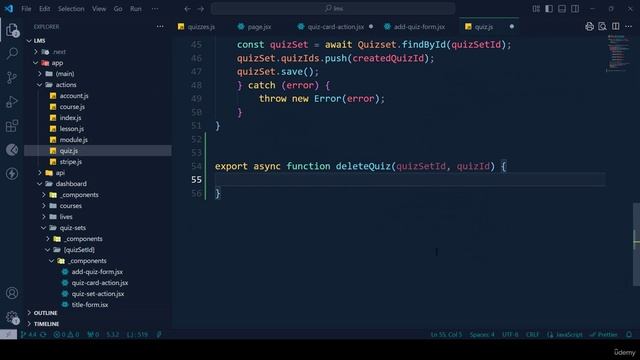Collapse the actions folder
This screenshot has width=640, height=360.
66,85
